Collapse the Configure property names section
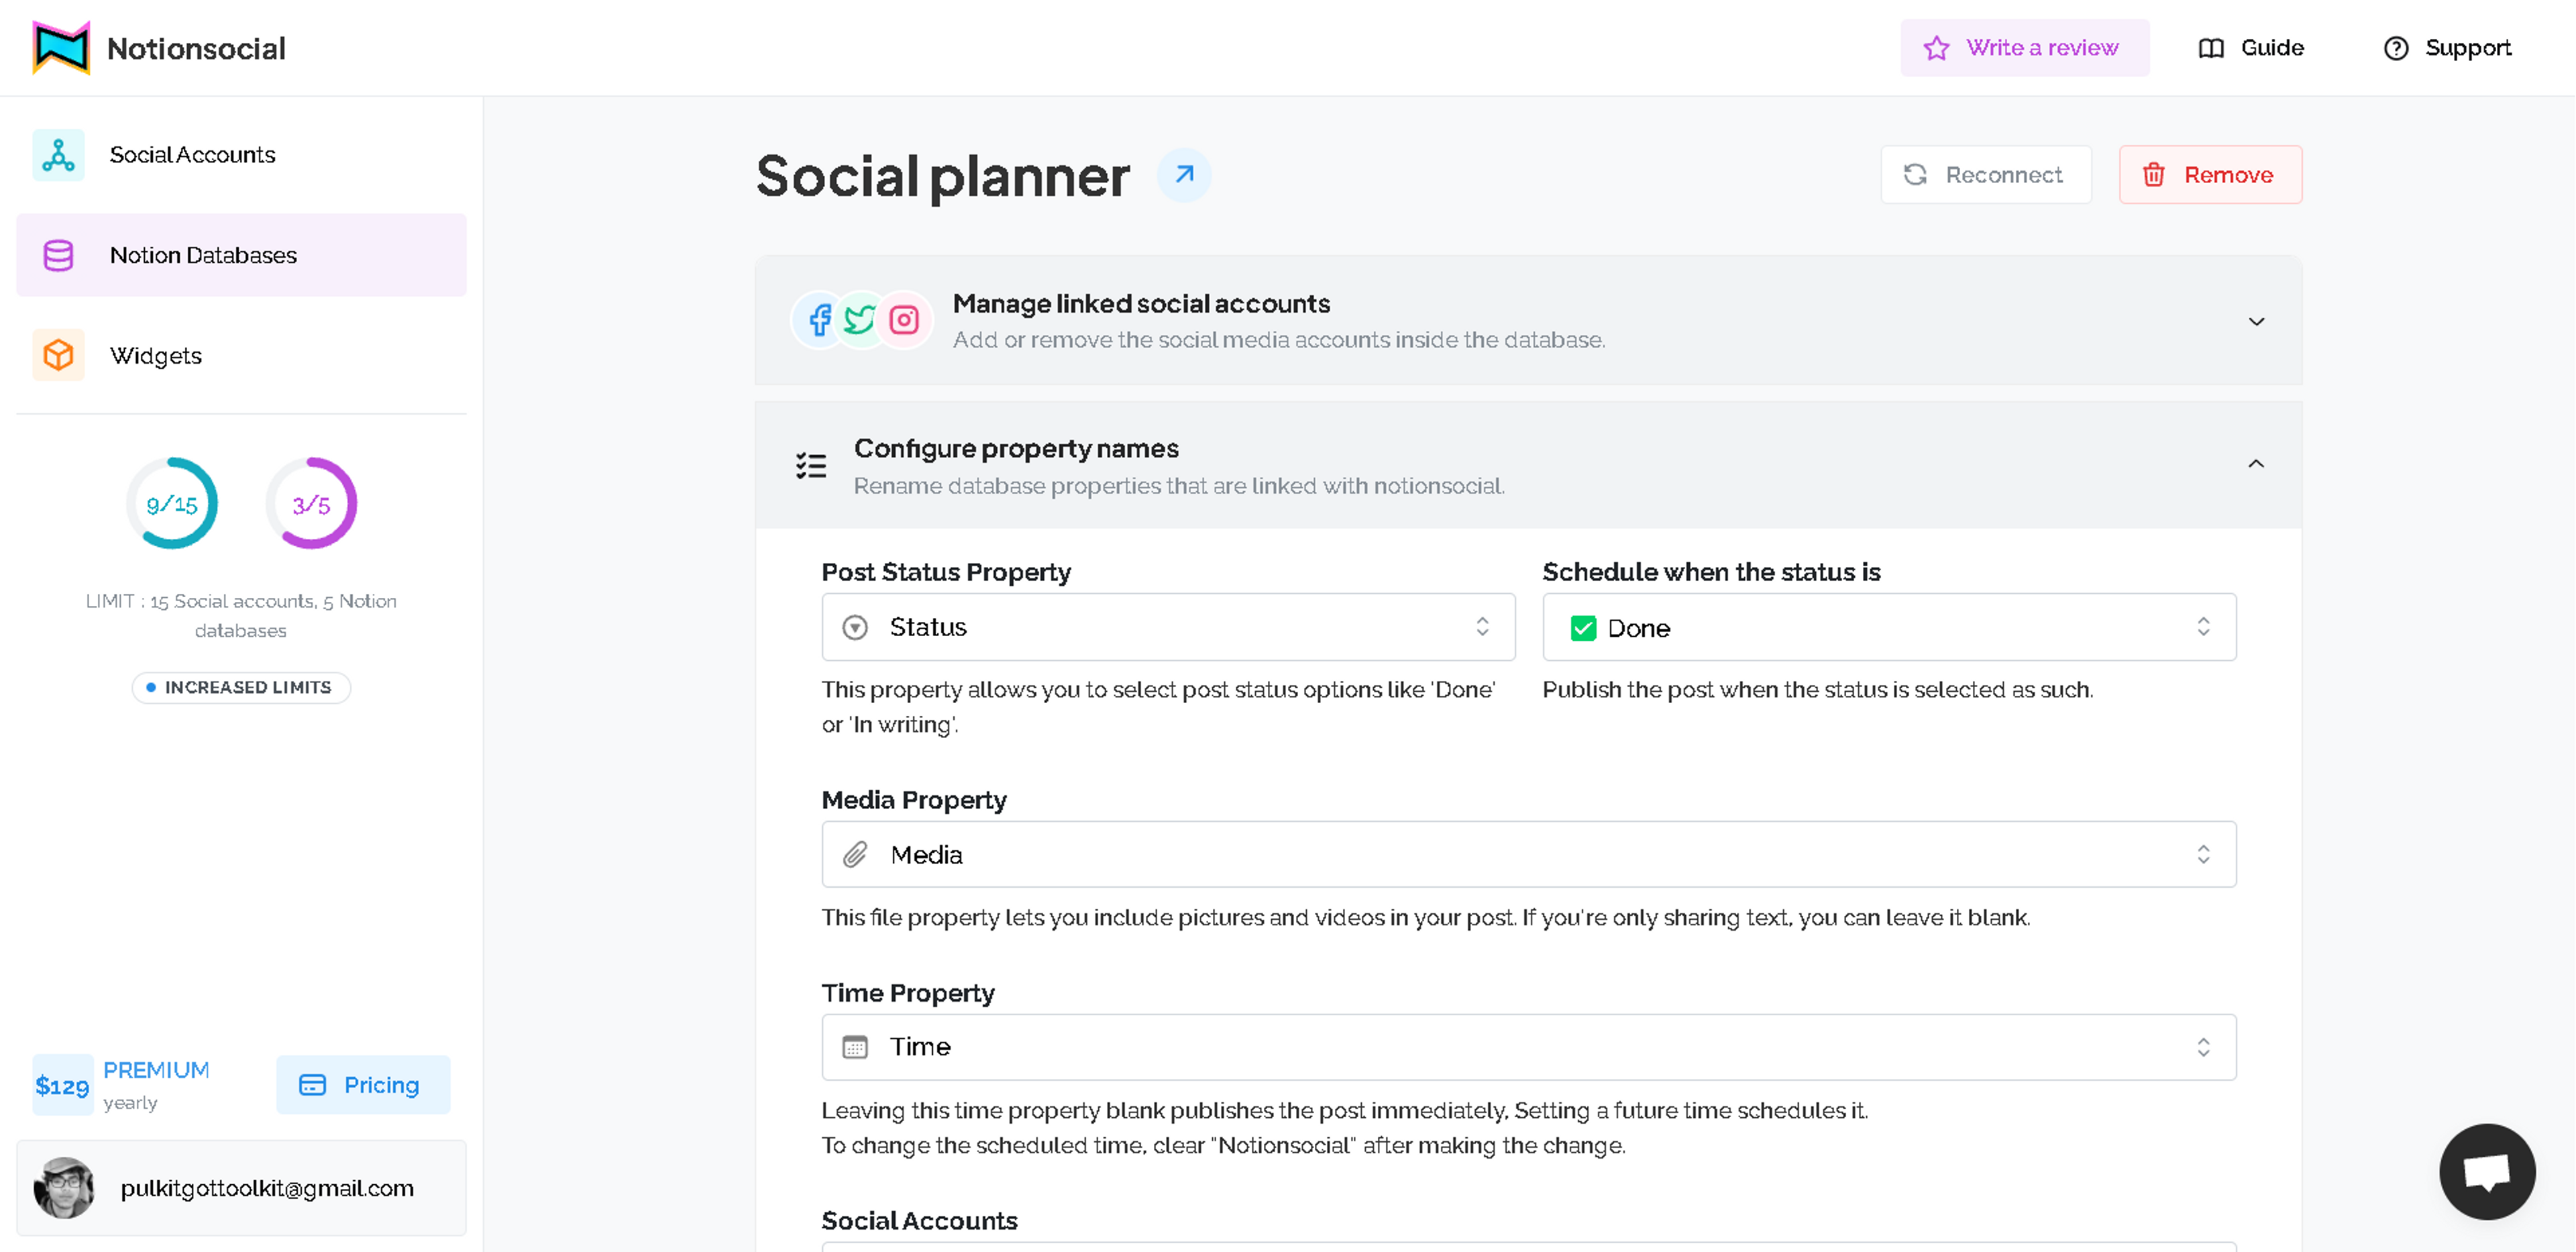The image size is (2576, 1252). [2256, 464]
